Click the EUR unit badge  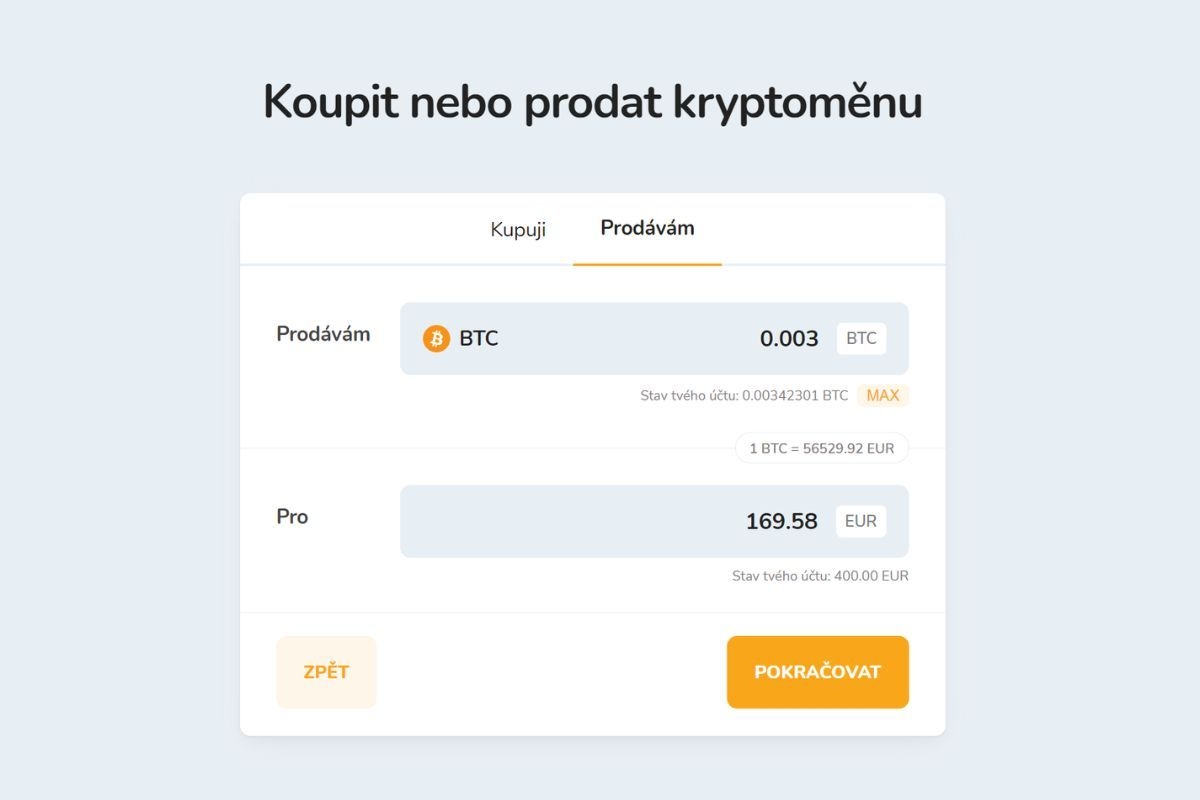coord(860,521)
